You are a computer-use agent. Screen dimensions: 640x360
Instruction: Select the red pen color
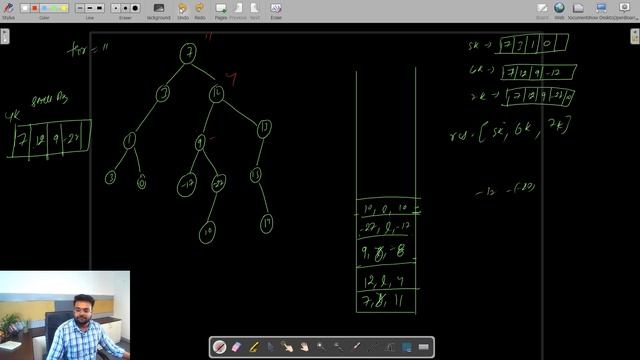click(35, 8)
